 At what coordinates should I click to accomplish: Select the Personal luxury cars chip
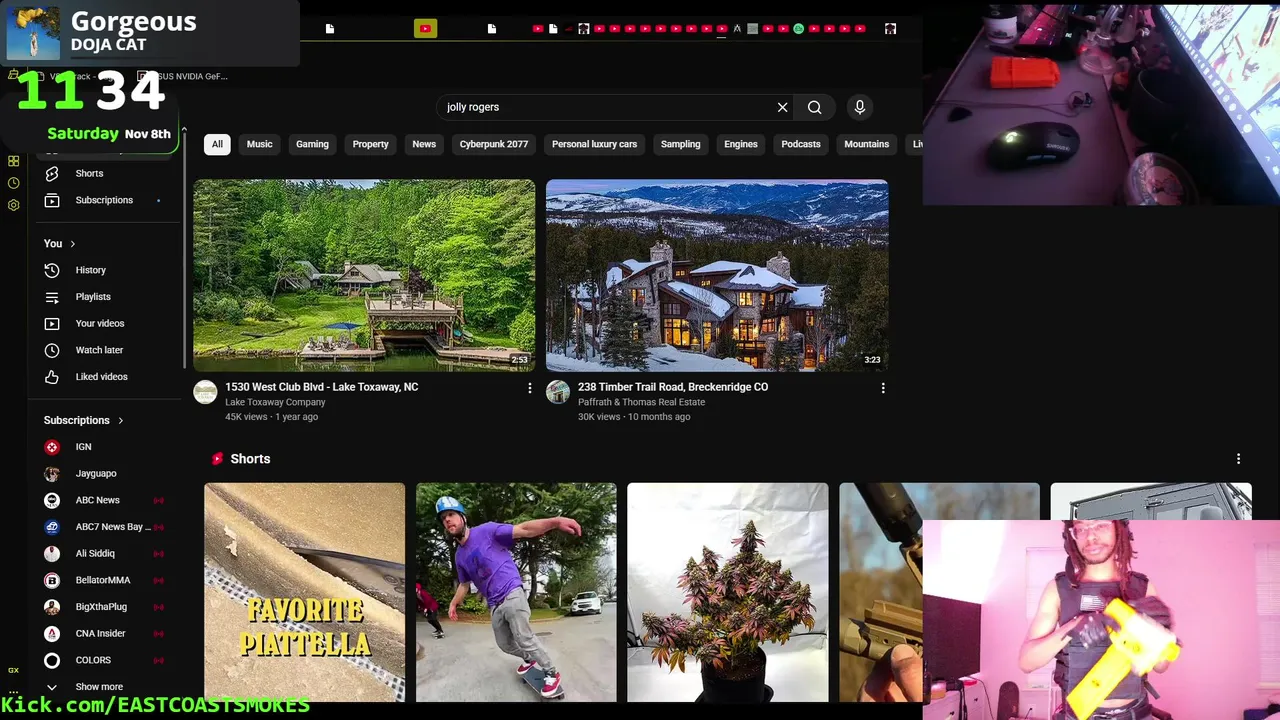coord(594,144)
